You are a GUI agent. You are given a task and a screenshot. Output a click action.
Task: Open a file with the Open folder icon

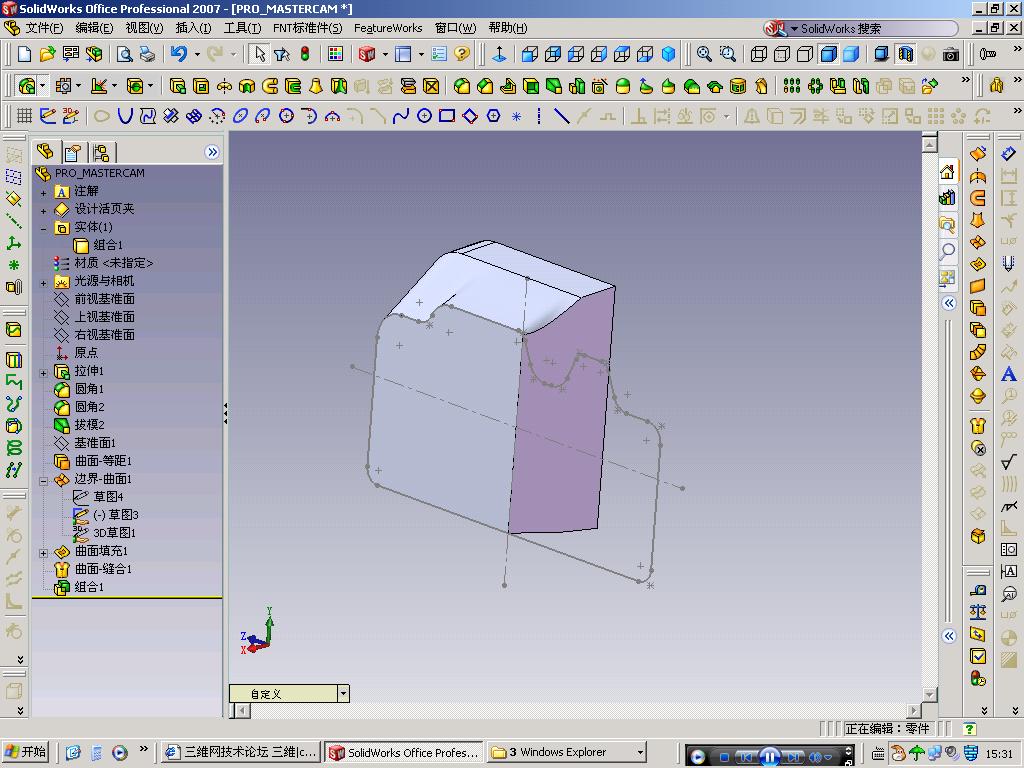click(47, 54)
